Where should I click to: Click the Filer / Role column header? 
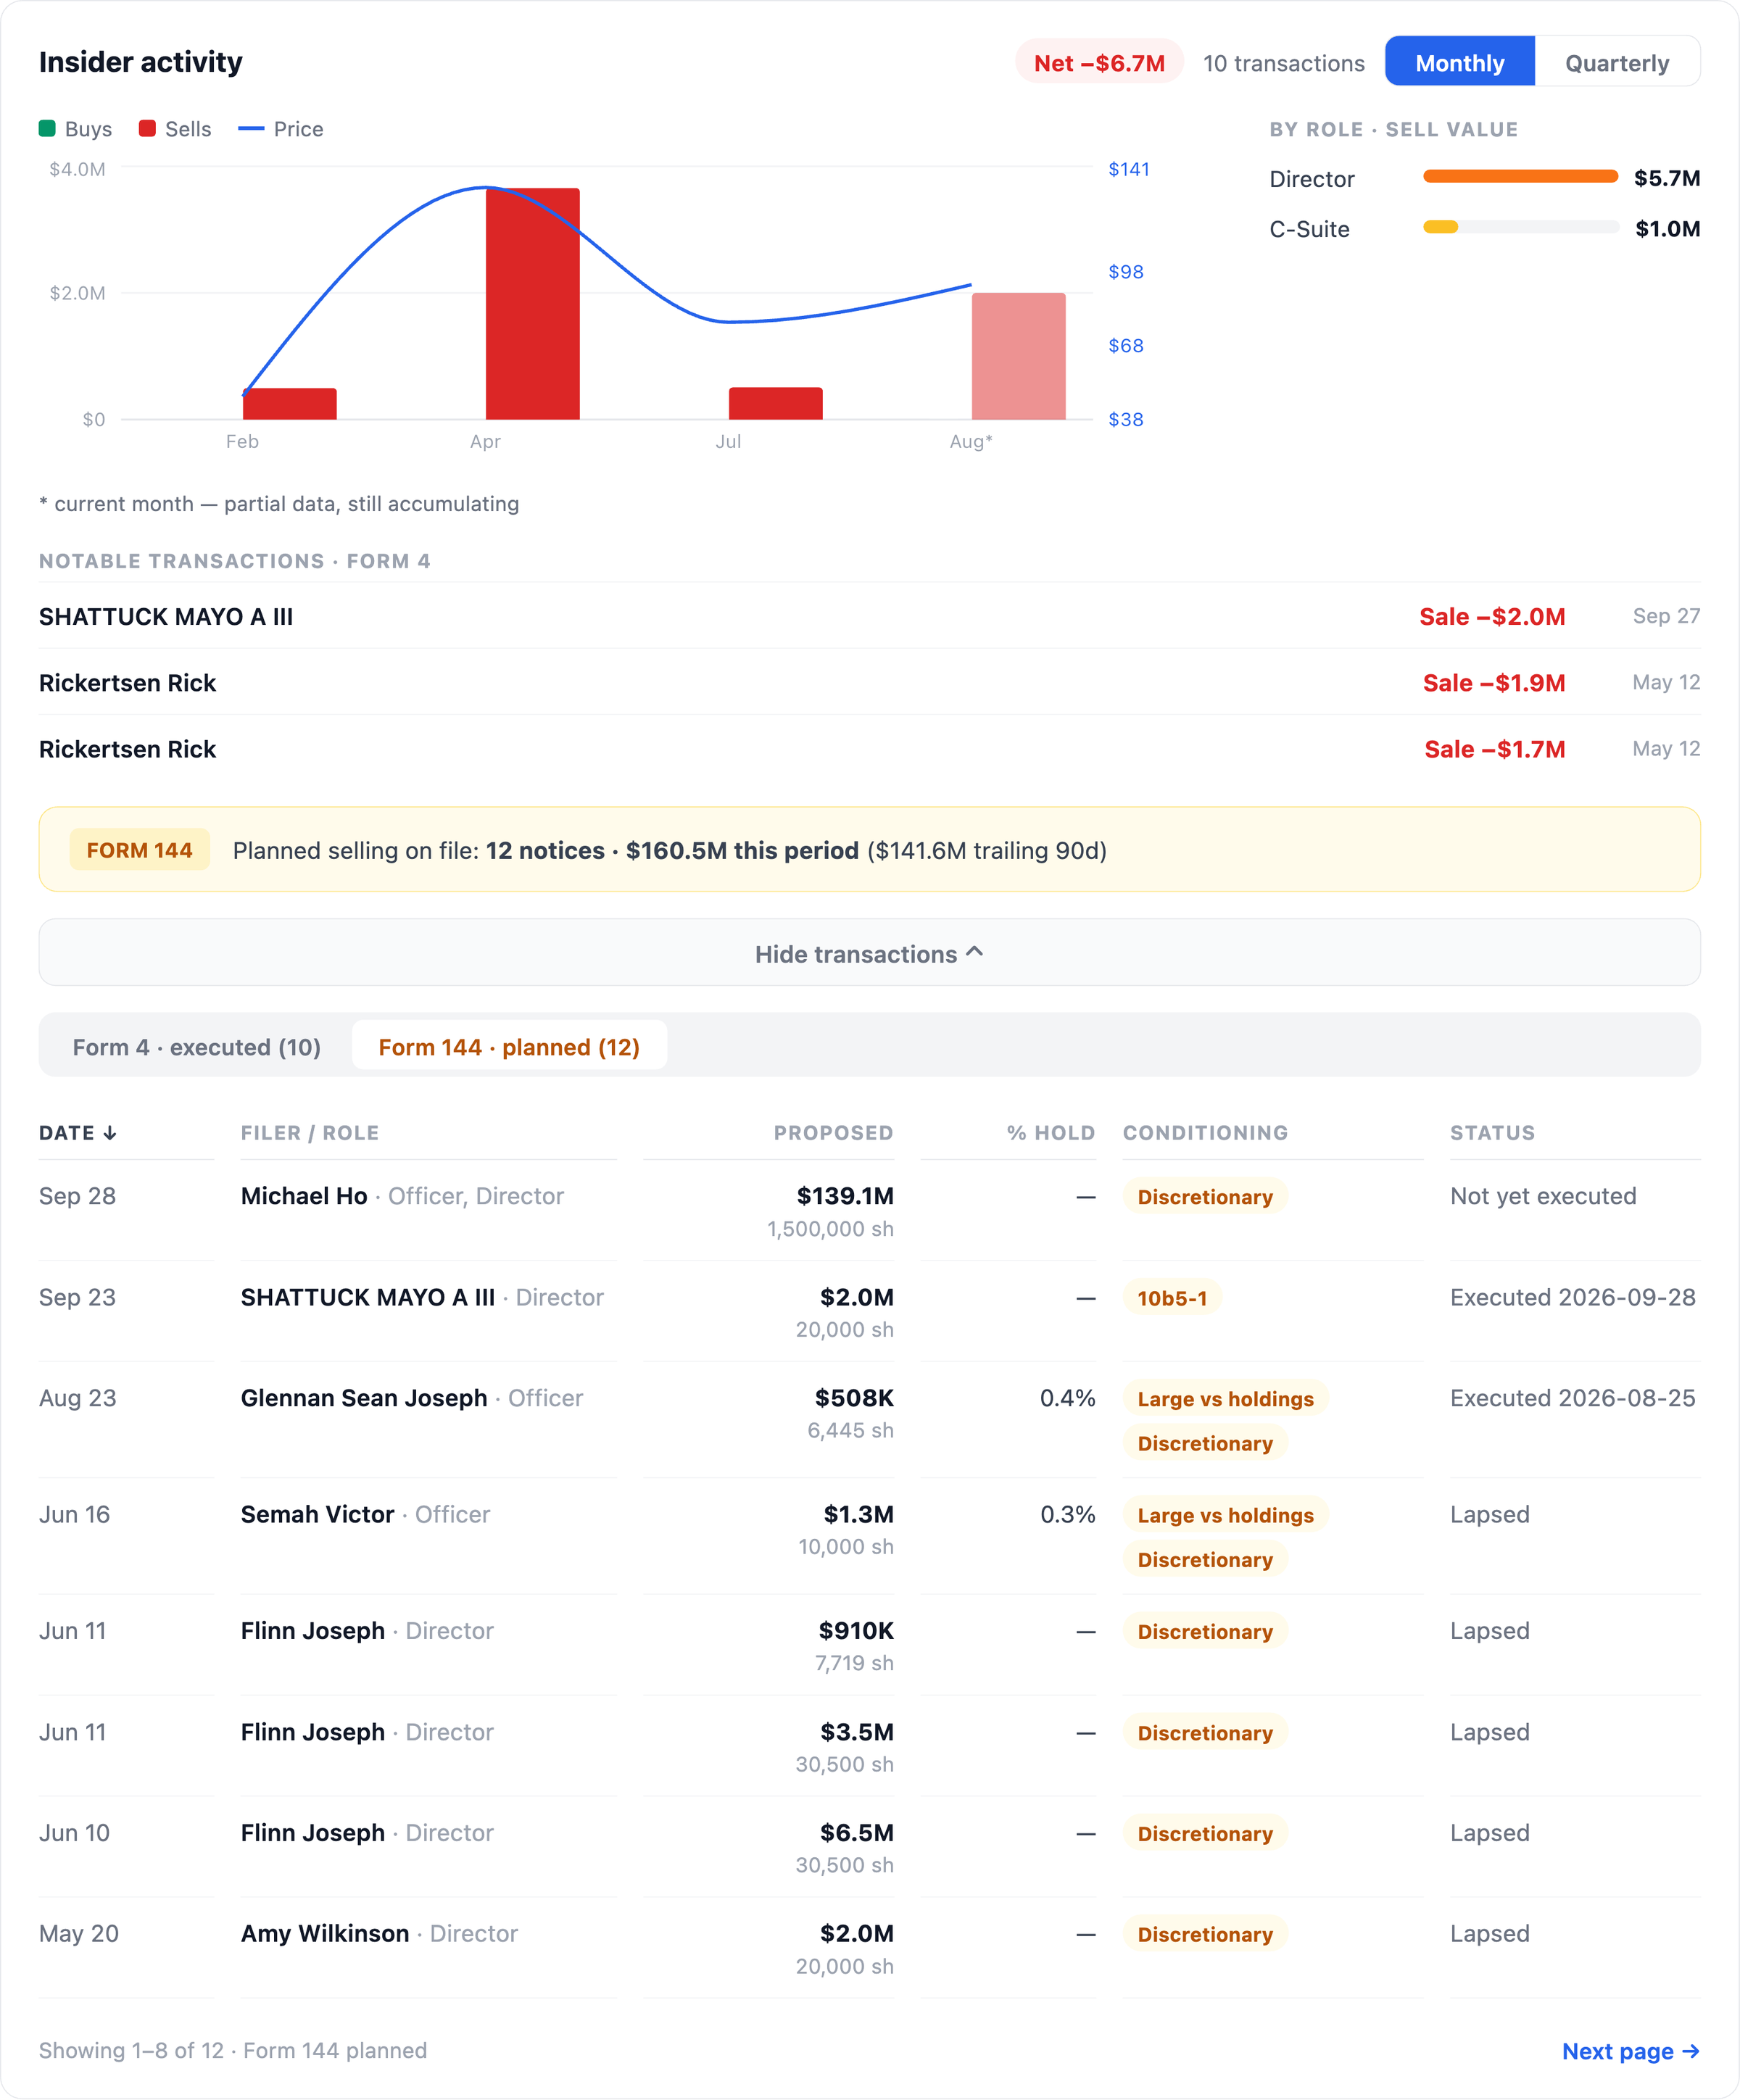point(310,1132)
